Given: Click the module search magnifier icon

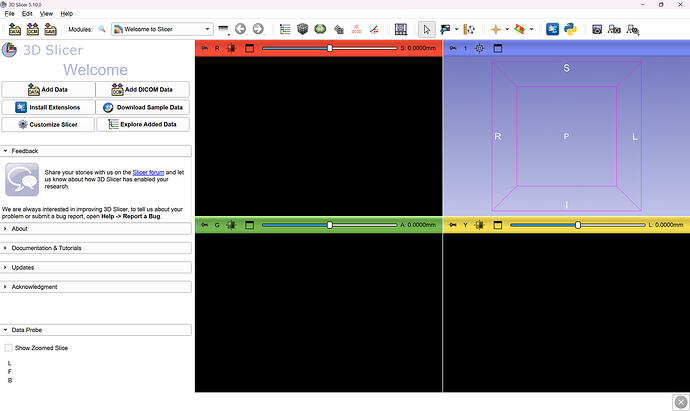Looking at the screenshot, I should pos(102,29).
